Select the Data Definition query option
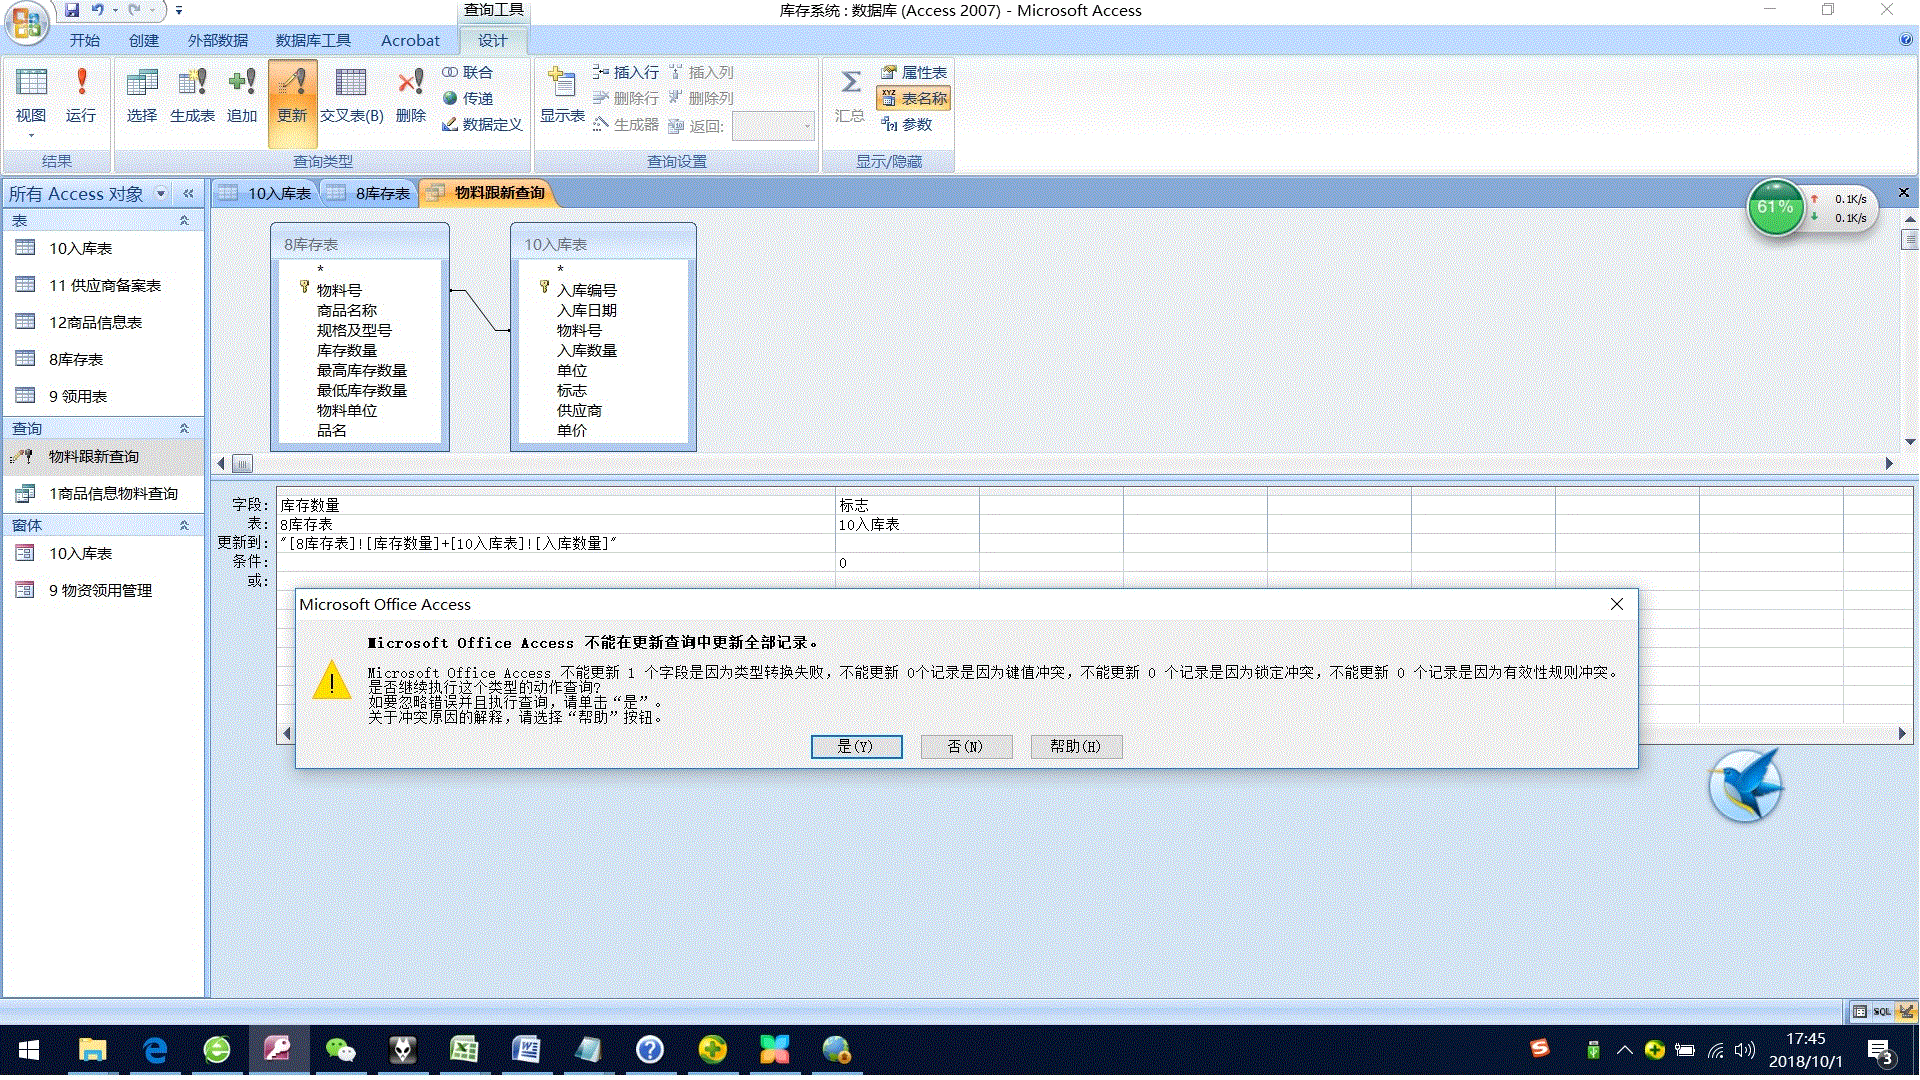The width and height of the screenshot is (1920, 1080). tap(482, 124)
